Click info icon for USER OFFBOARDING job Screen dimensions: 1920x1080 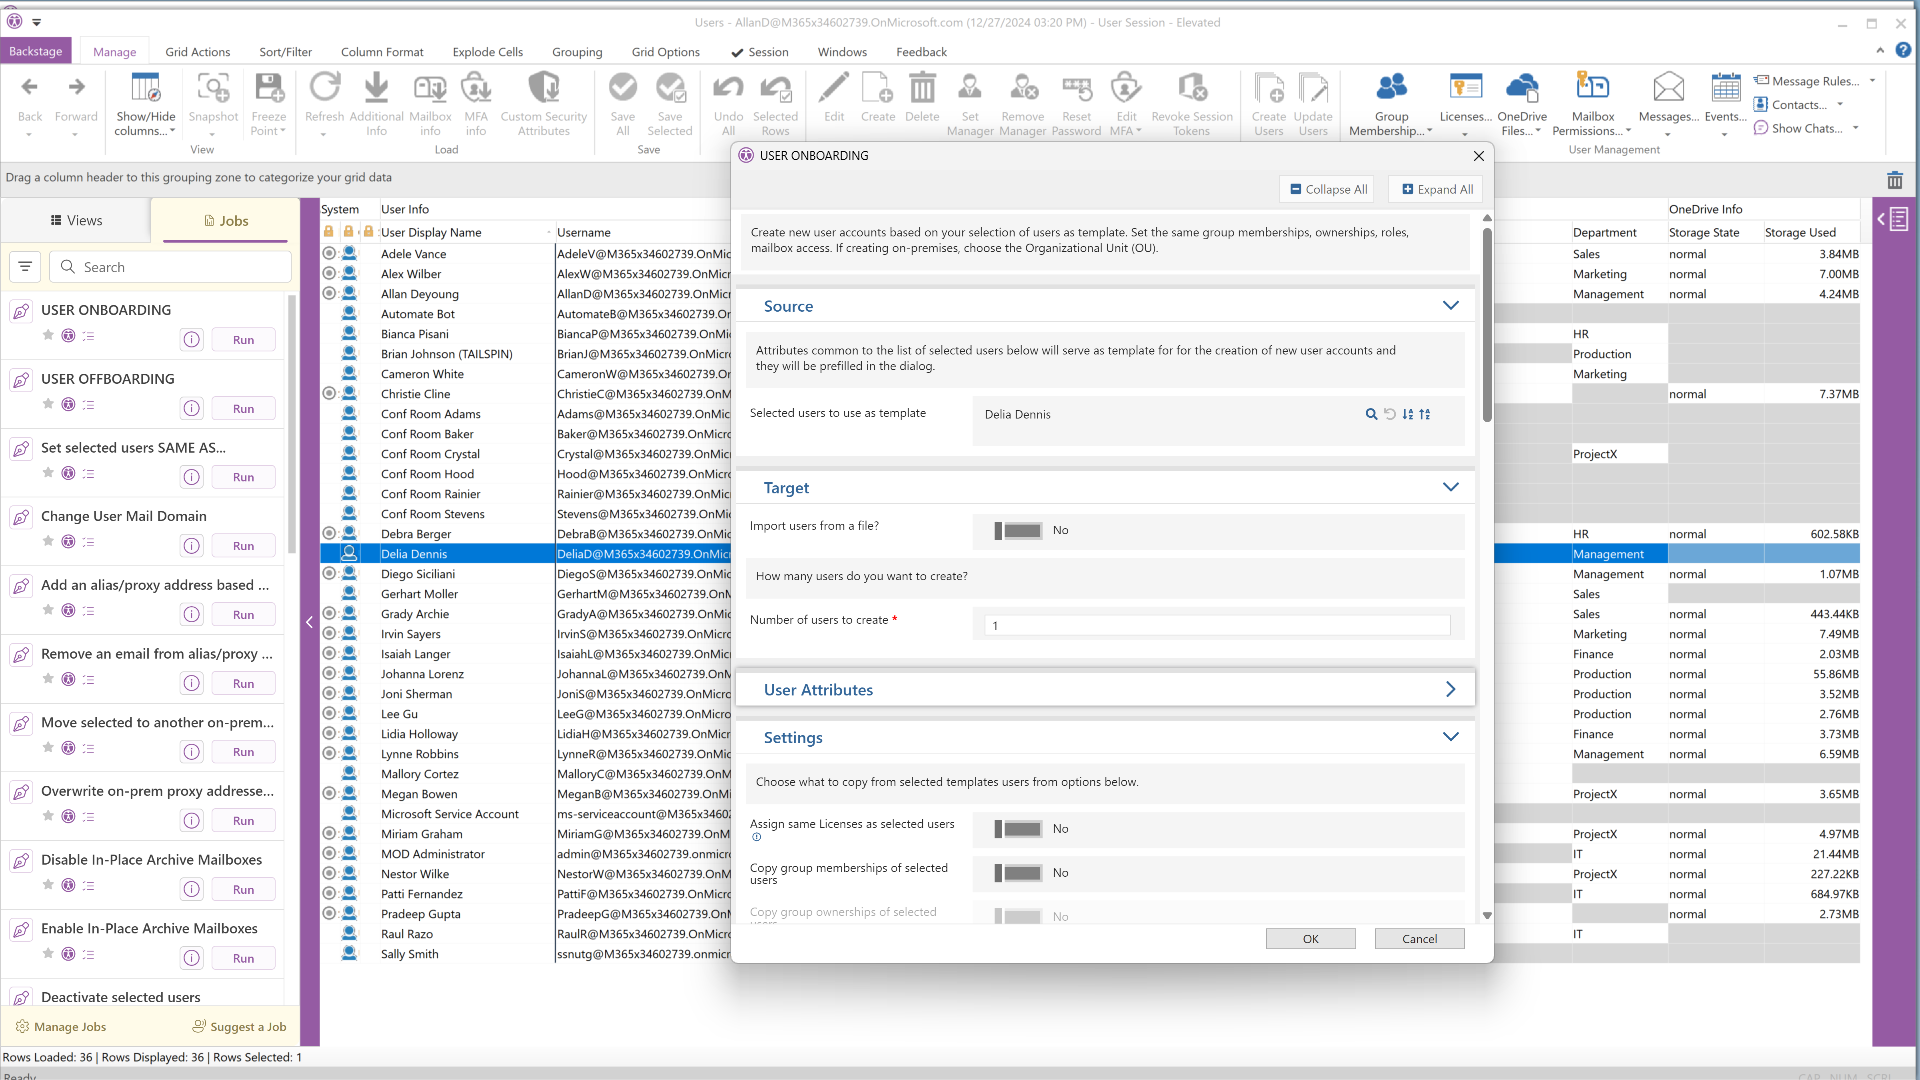click(192, 408)
